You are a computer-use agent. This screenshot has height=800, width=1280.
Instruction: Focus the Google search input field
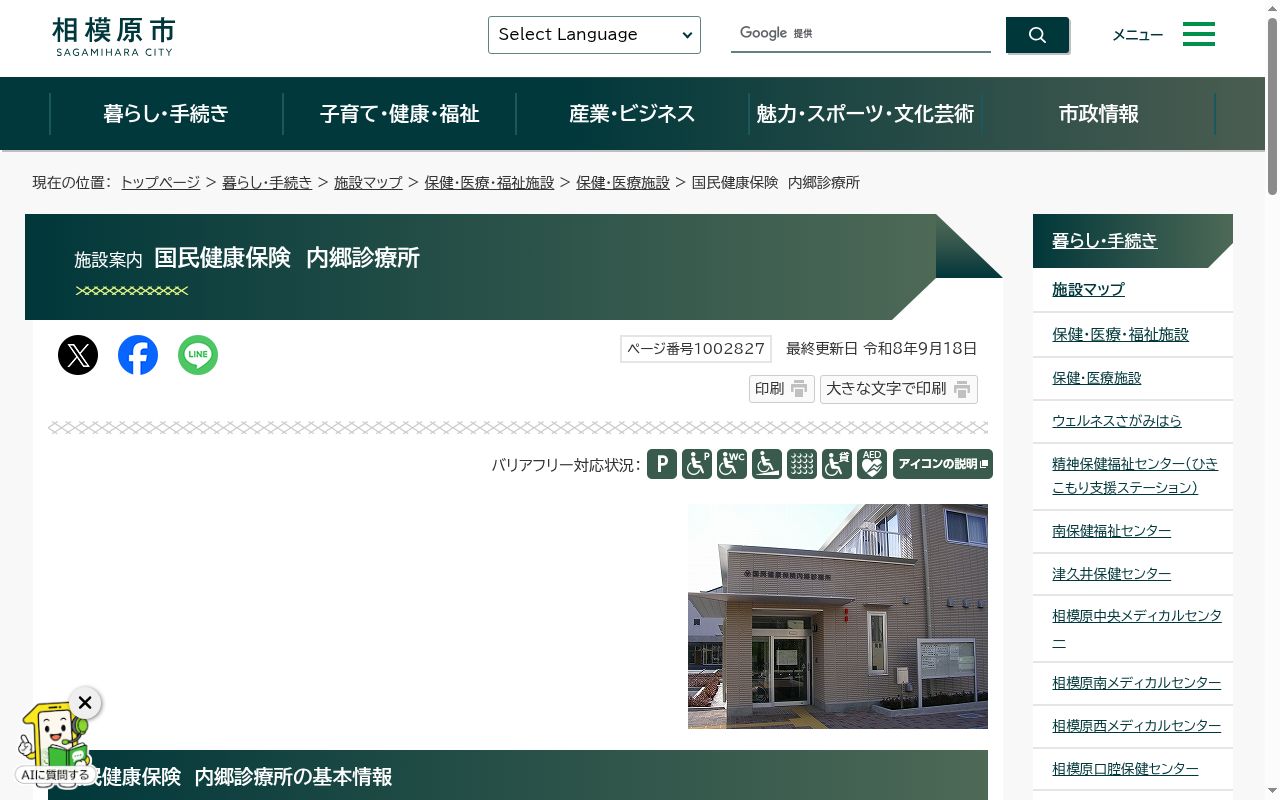click(x=860, y=34)
